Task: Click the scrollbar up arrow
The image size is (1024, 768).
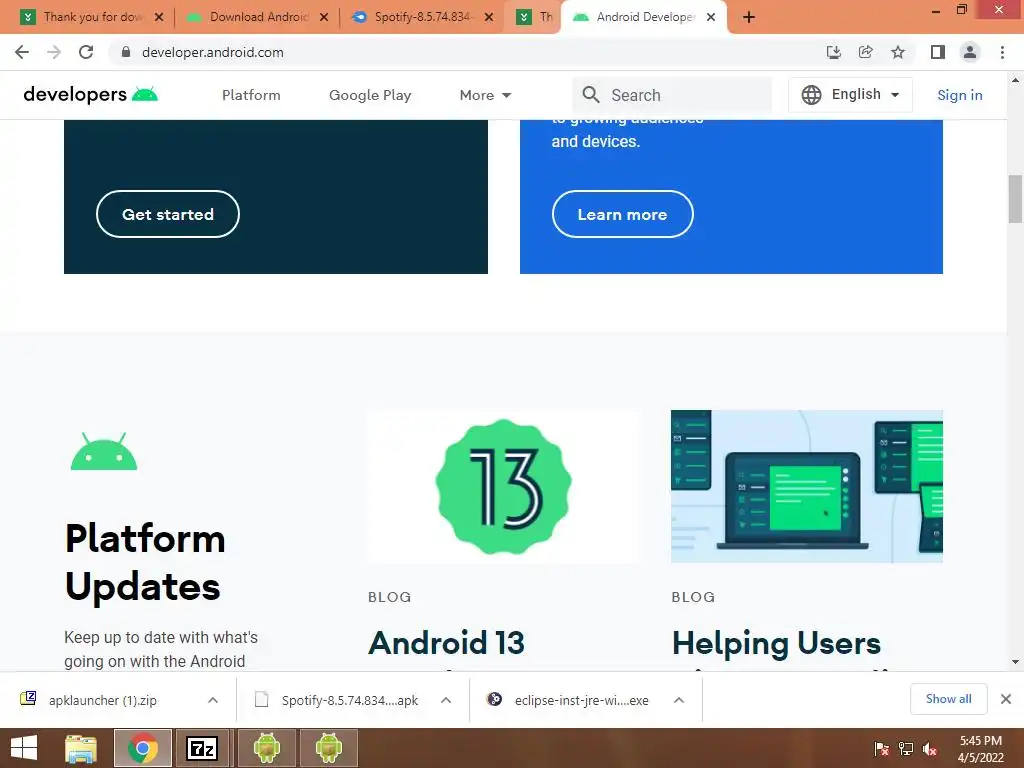Action: (1015, 80)
